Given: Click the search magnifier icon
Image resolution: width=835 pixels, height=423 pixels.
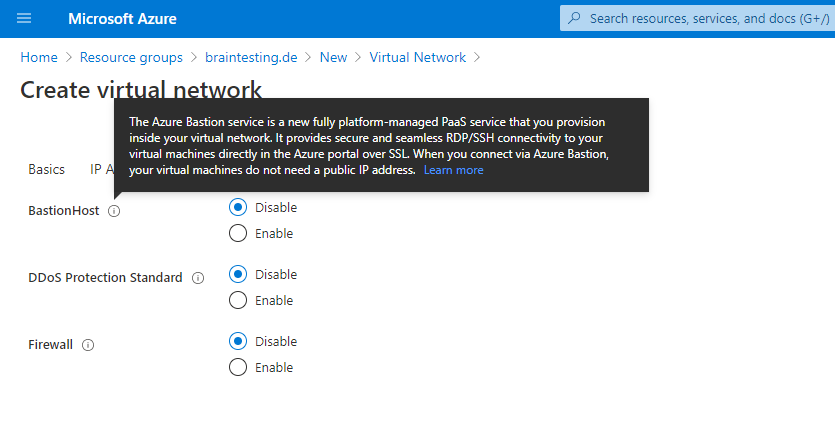Looking at the screenshot, I should coord(574,18).
